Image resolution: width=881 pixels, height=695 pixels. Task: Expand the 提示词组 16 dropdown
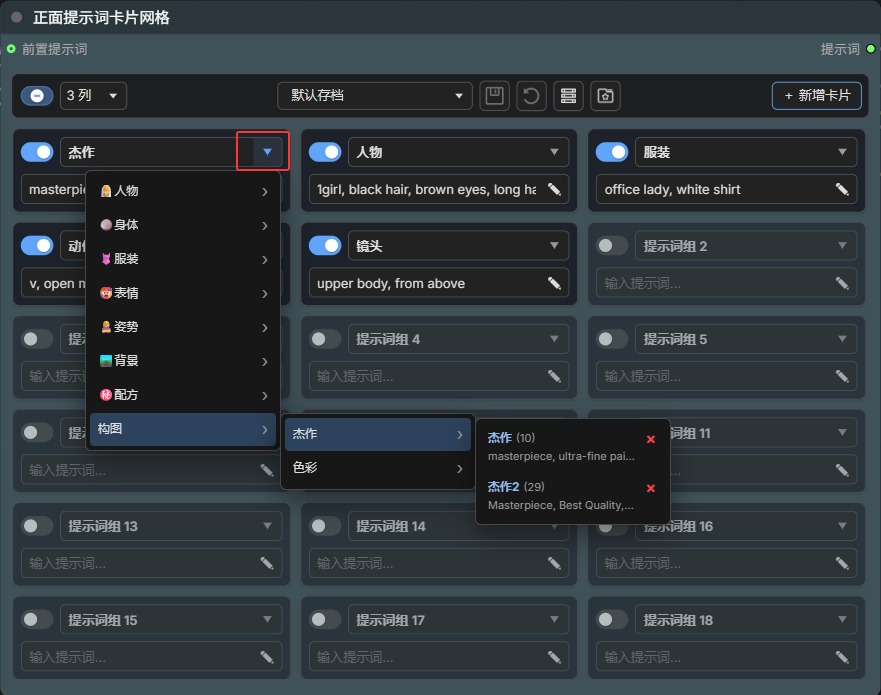pyautogui.click(x=842, y=526)
